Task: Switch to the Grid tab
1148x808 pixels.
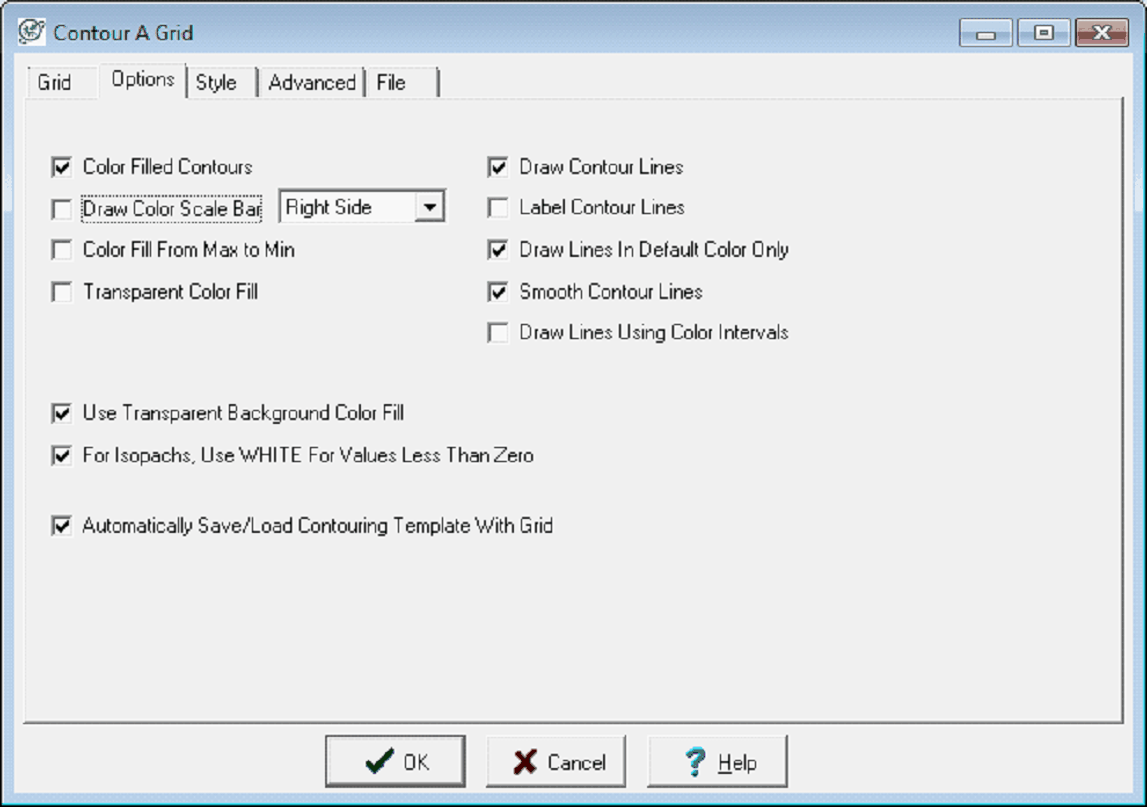Action: coord(54,83)
